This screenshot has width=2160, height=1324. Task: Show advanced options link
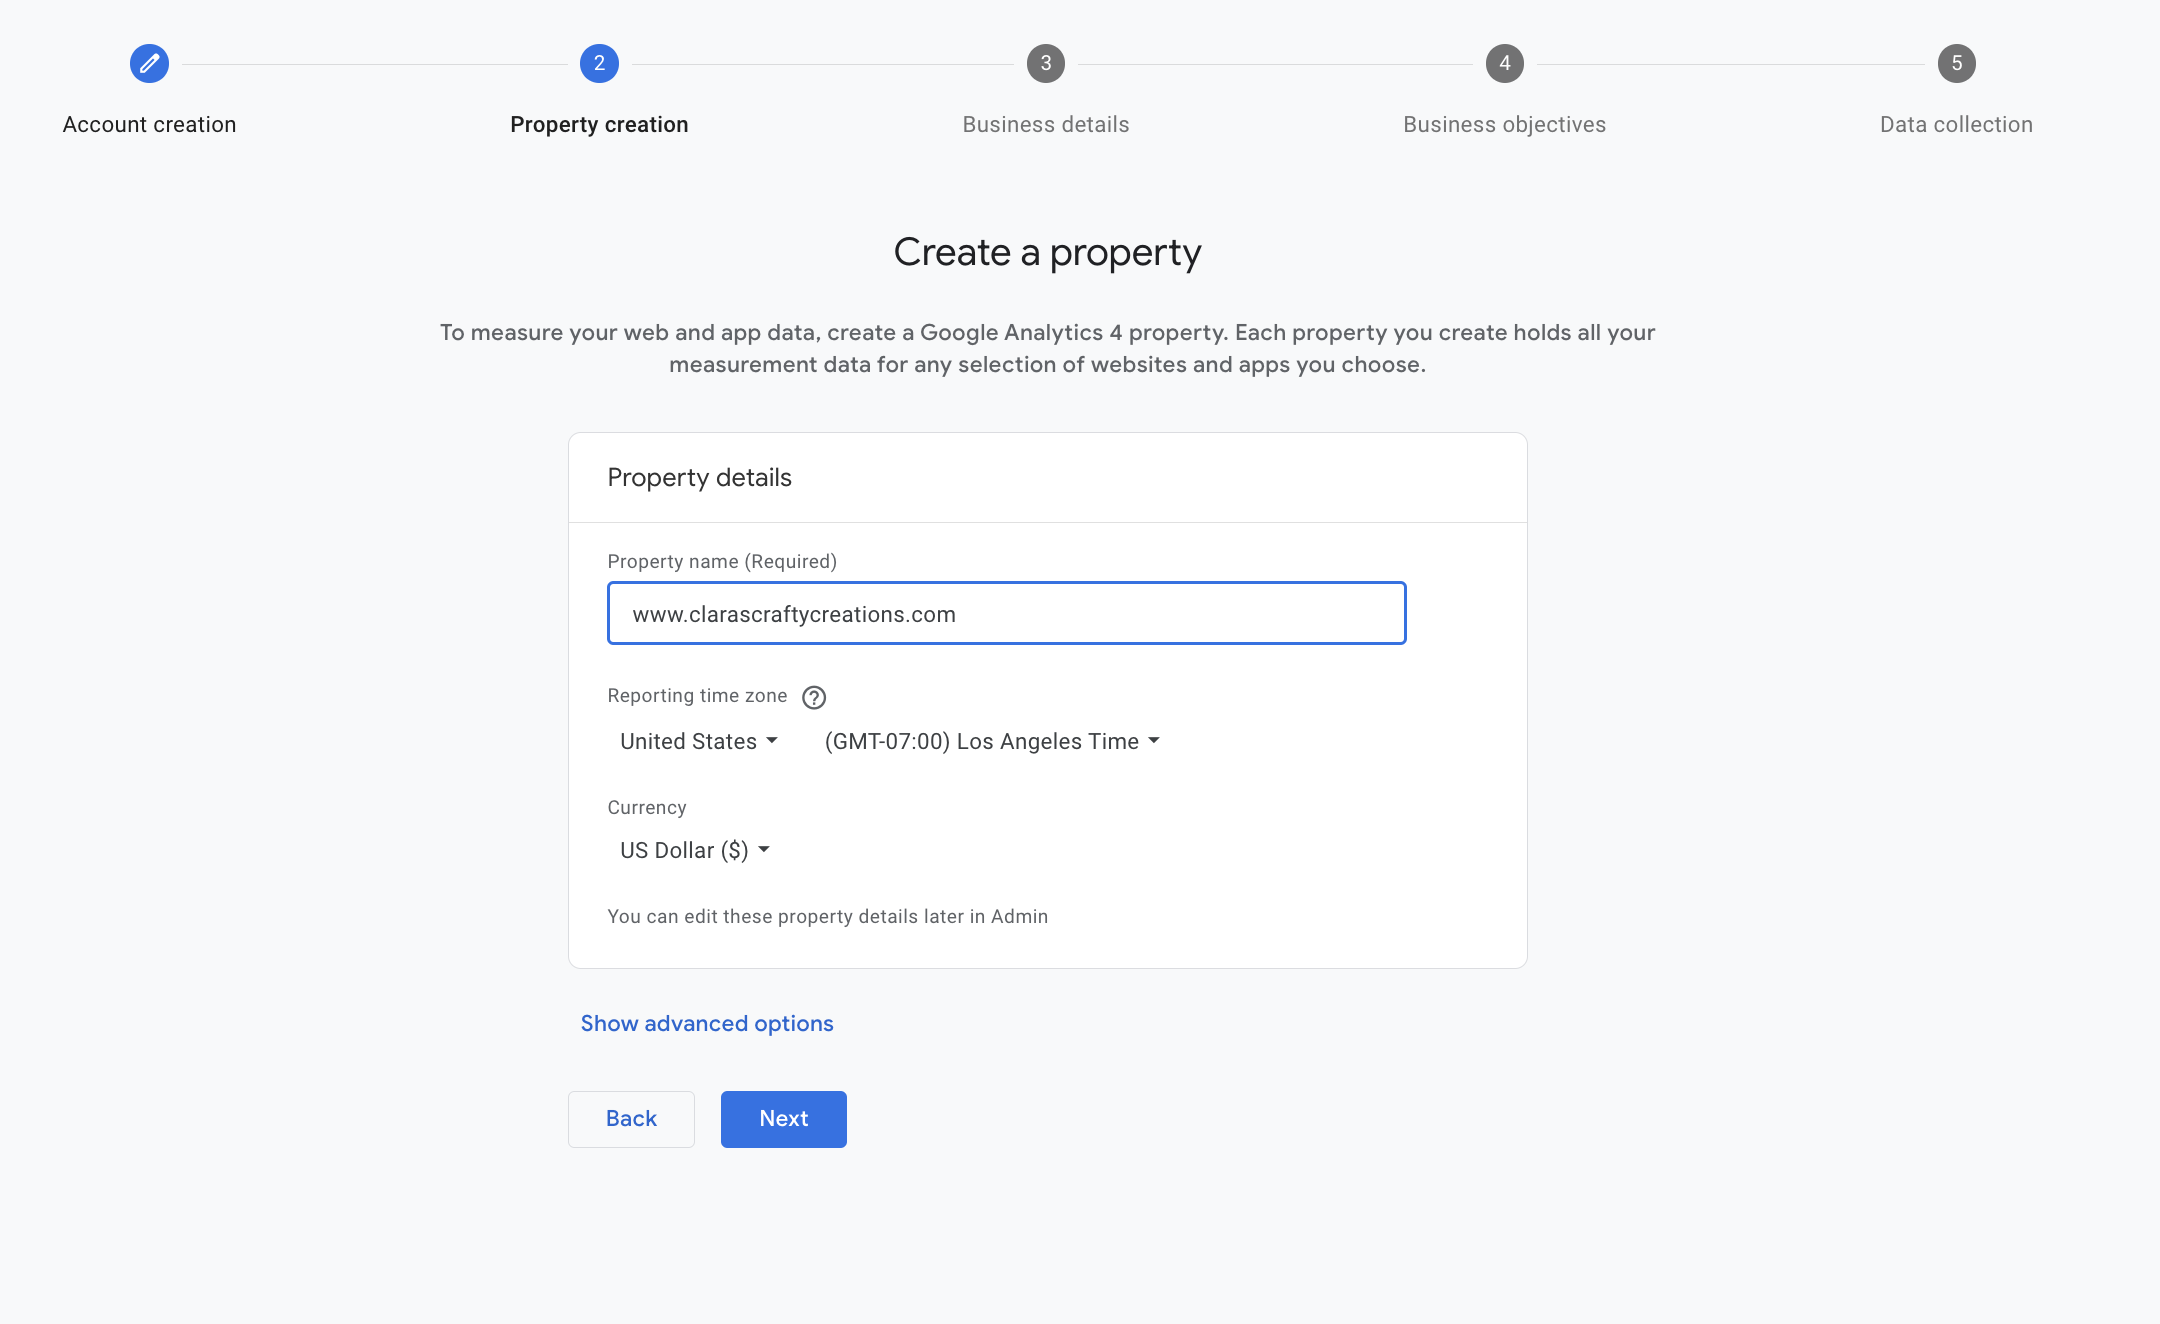click(707, 1023)
